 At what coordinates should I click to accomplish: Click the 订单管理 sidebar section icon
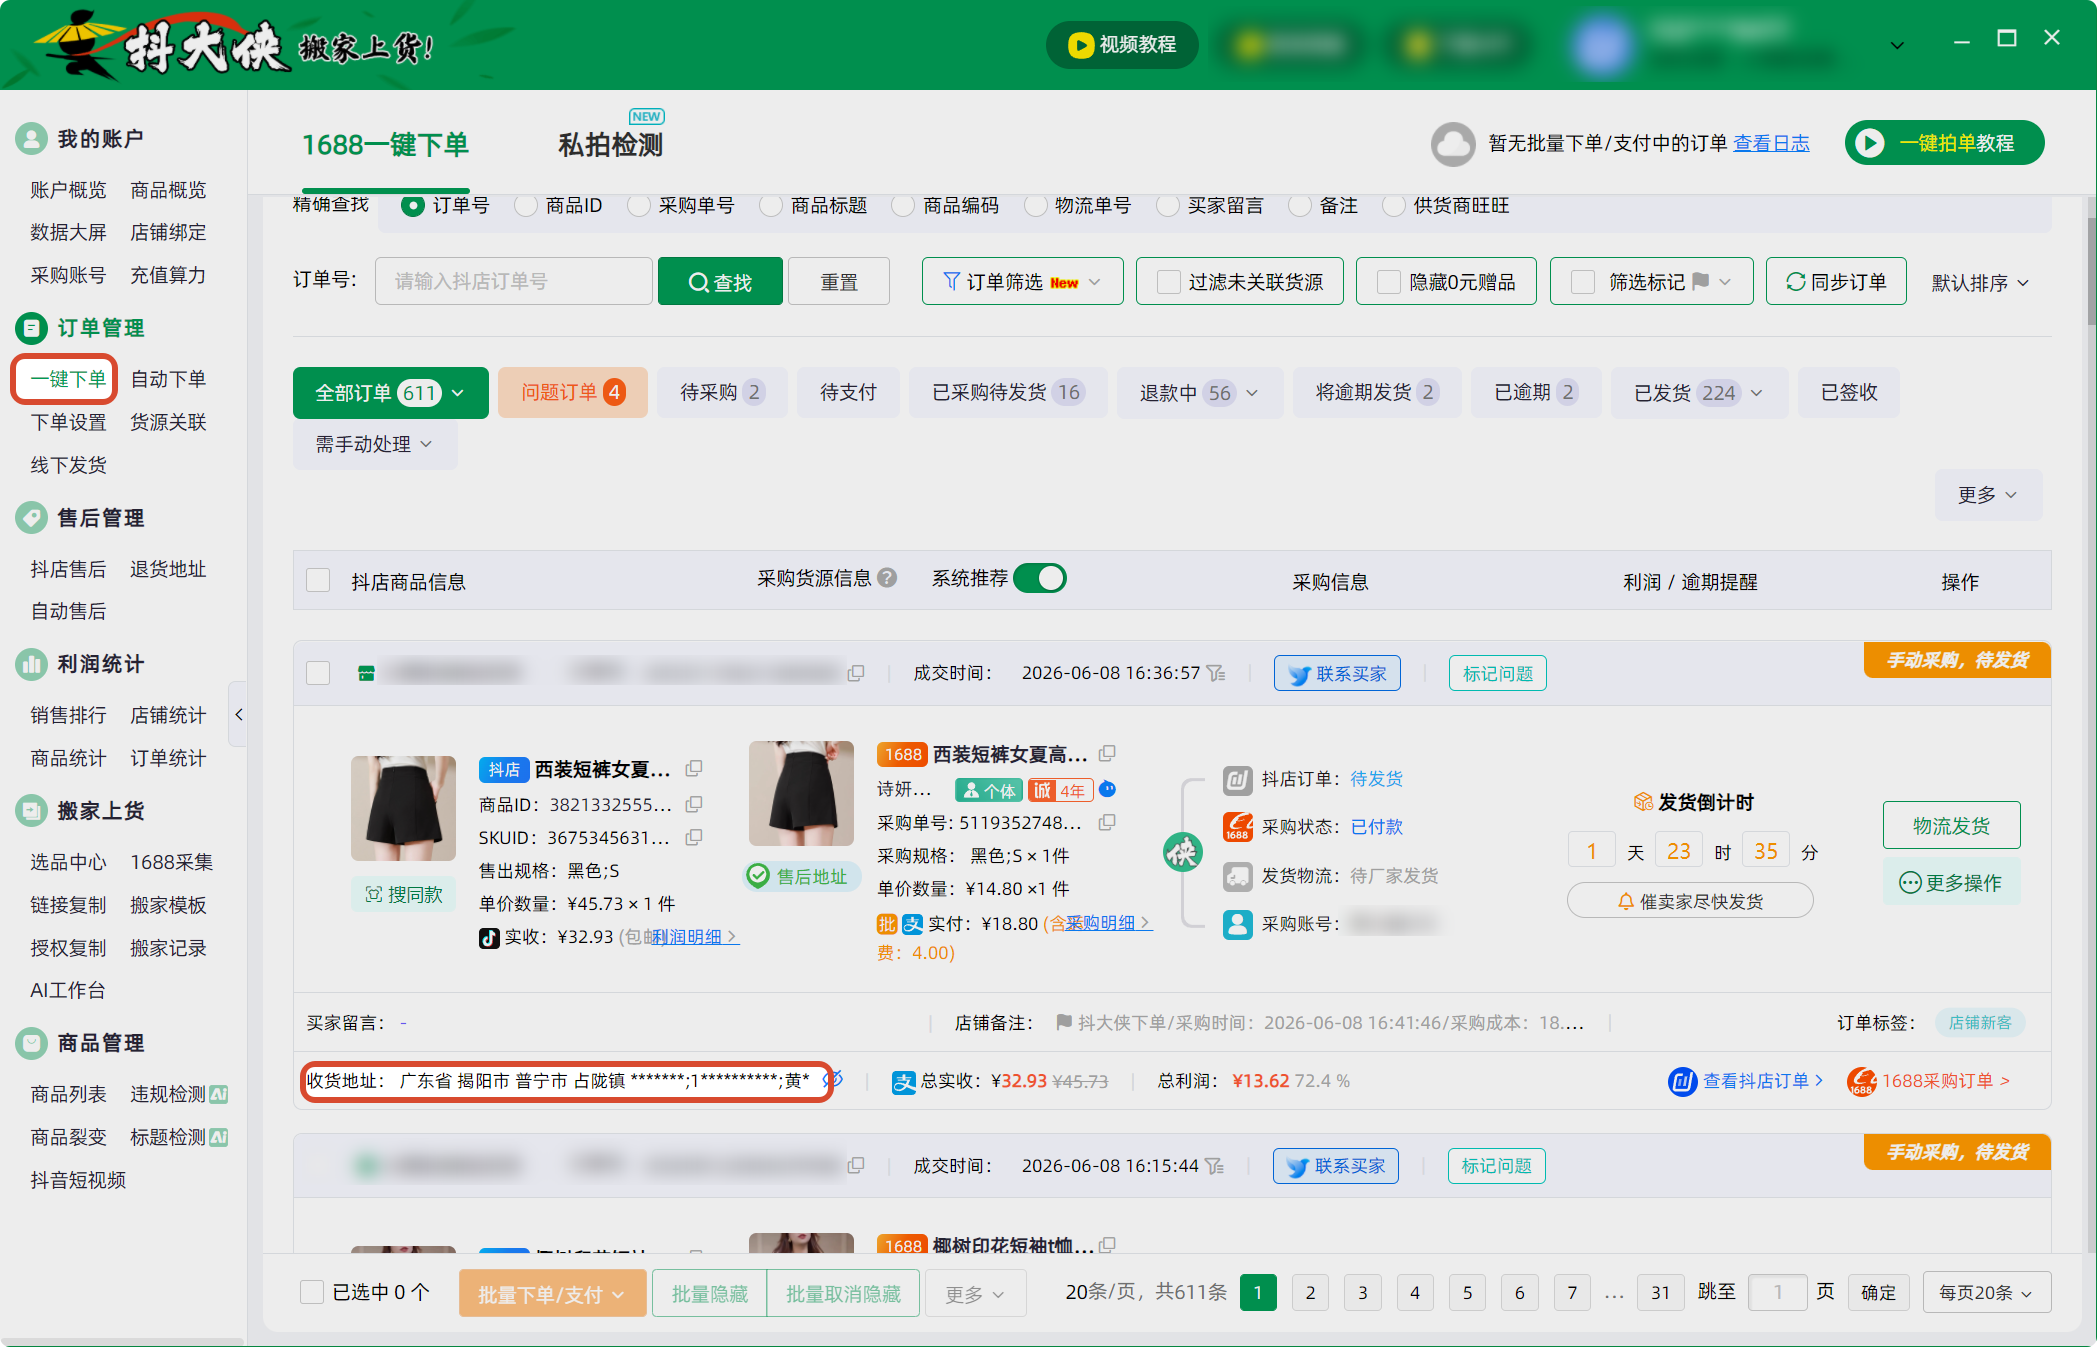tap(31, 328)
